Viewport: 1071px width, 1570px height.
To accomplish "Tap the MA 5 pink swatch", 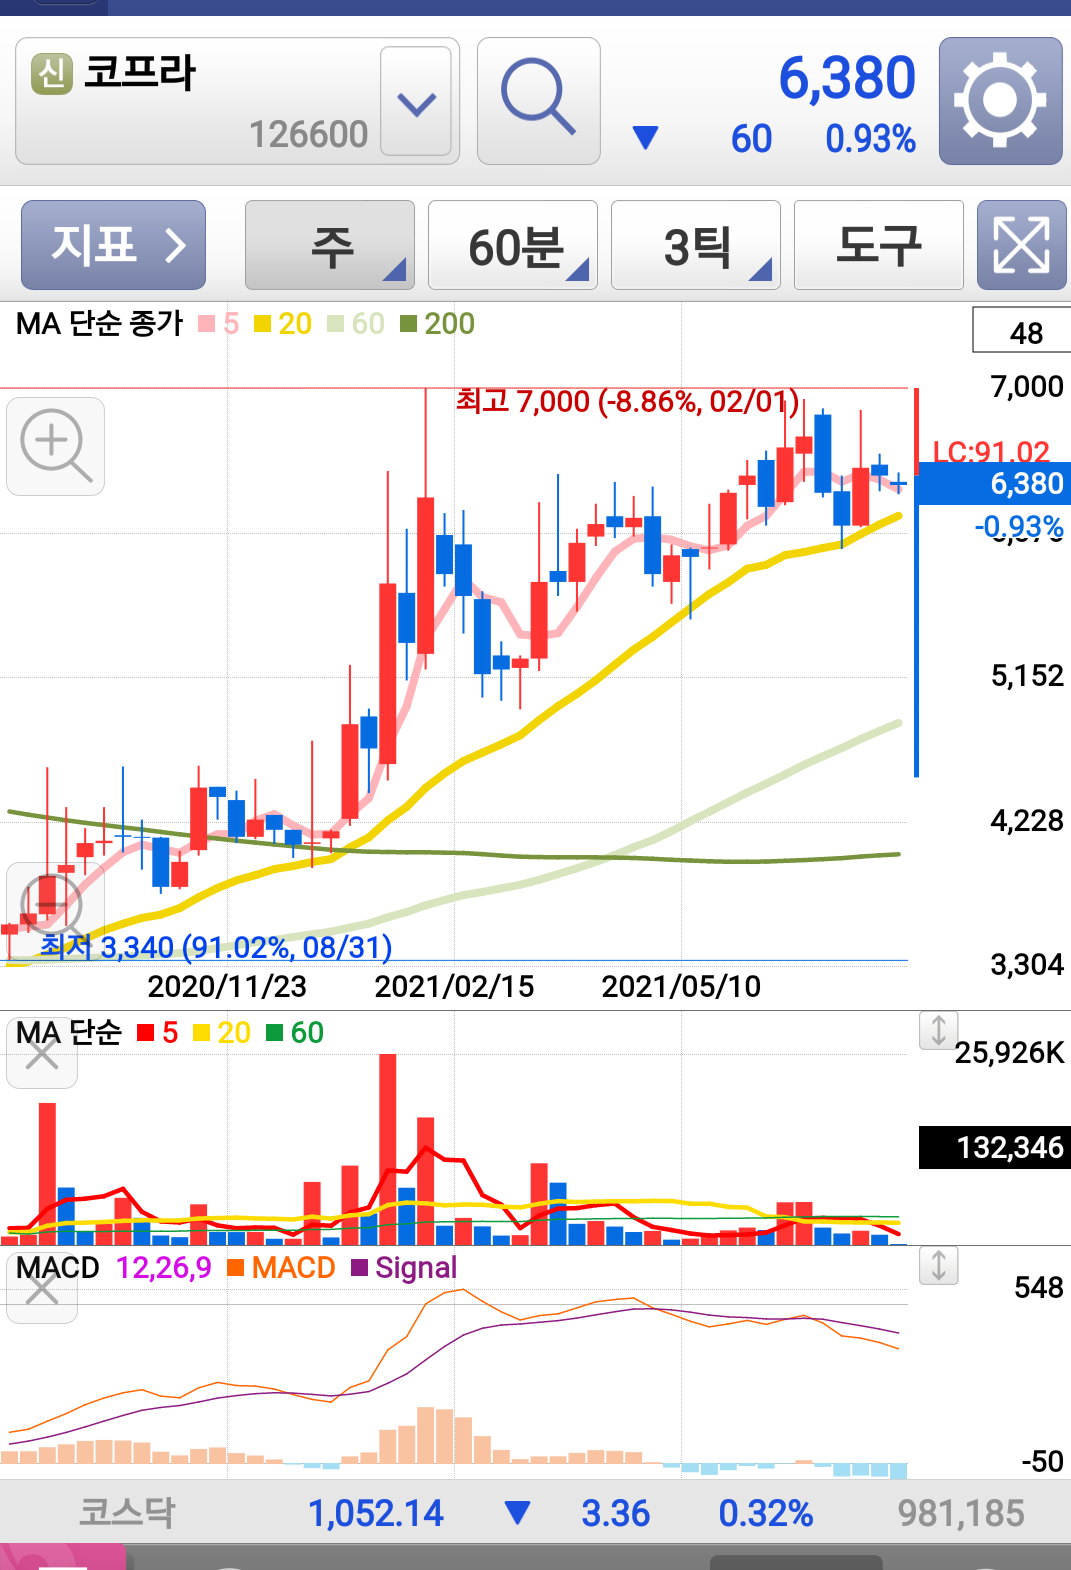I will coord(207,324).
